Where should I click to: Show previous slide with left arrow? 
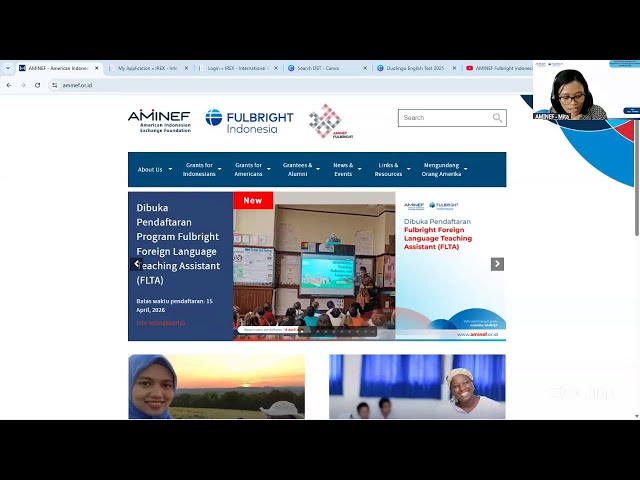[x=137, y=264]
